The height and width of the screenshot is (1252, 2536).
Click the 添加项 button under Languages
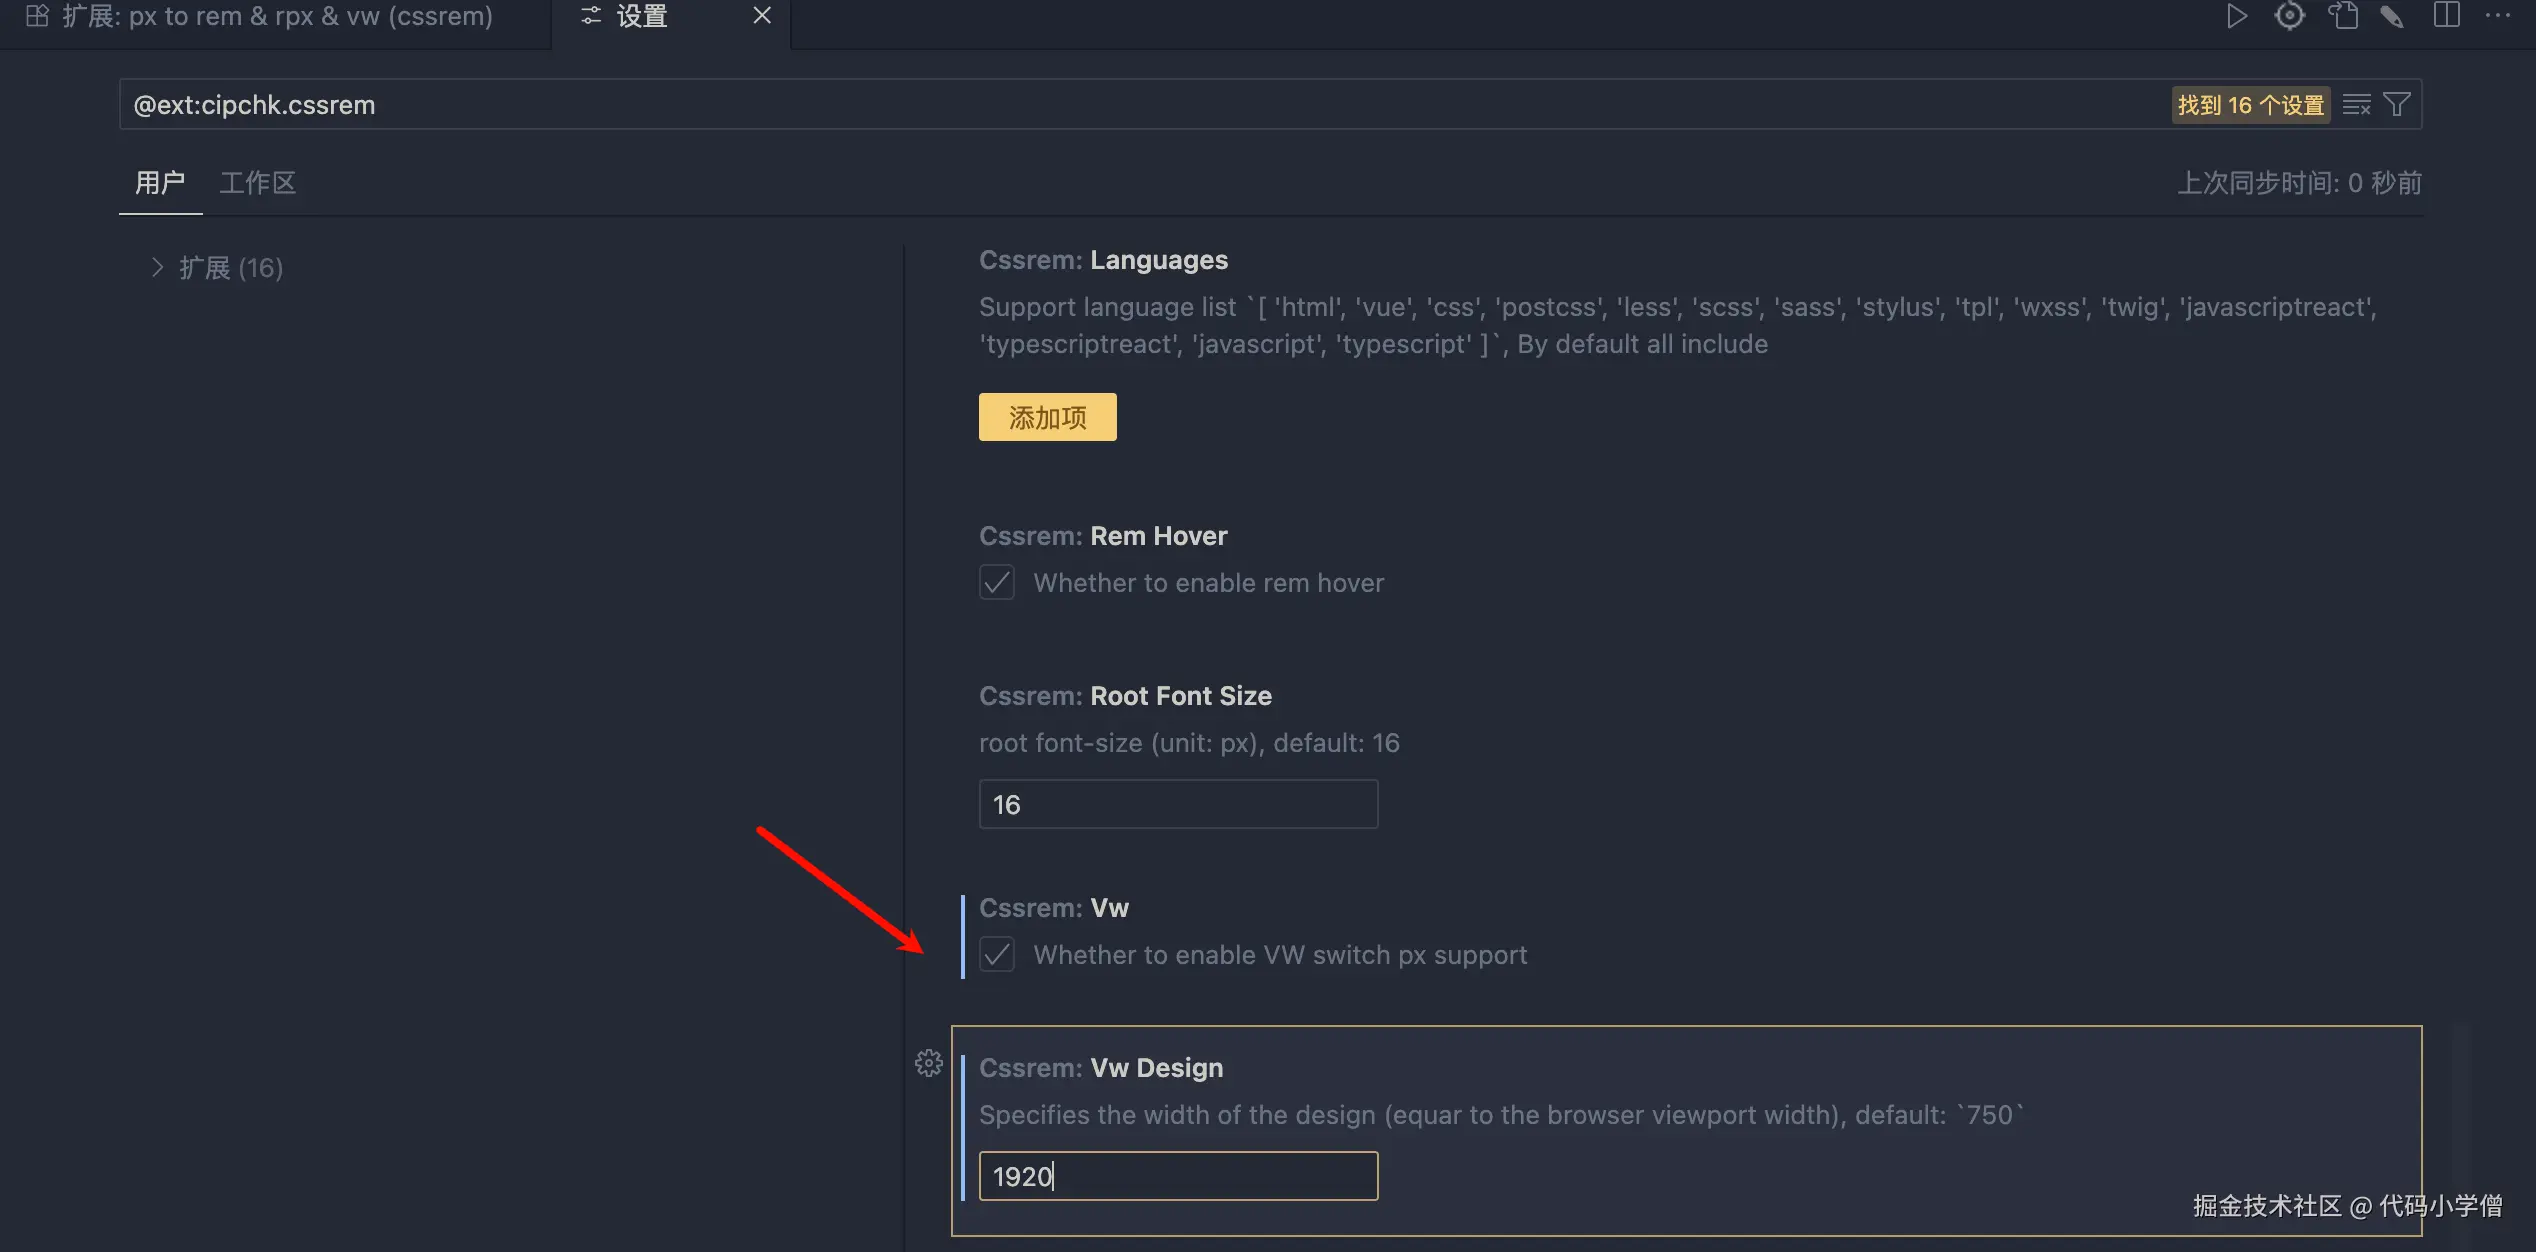(1047, 417)
